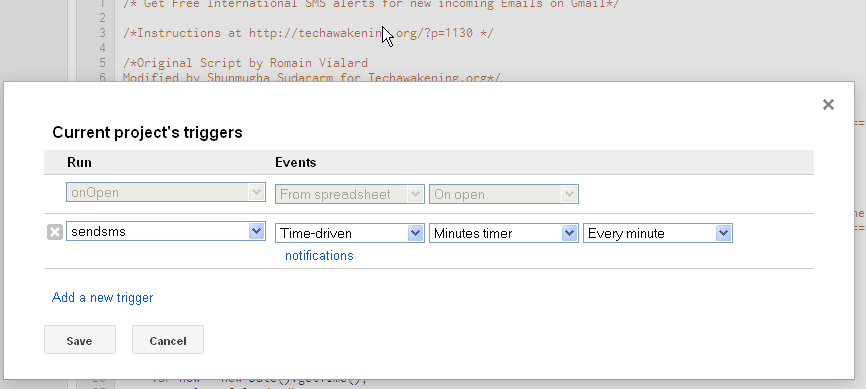
Task: Click the Original Script by Romain Vialard line
Action: click(x=245, y=62)
